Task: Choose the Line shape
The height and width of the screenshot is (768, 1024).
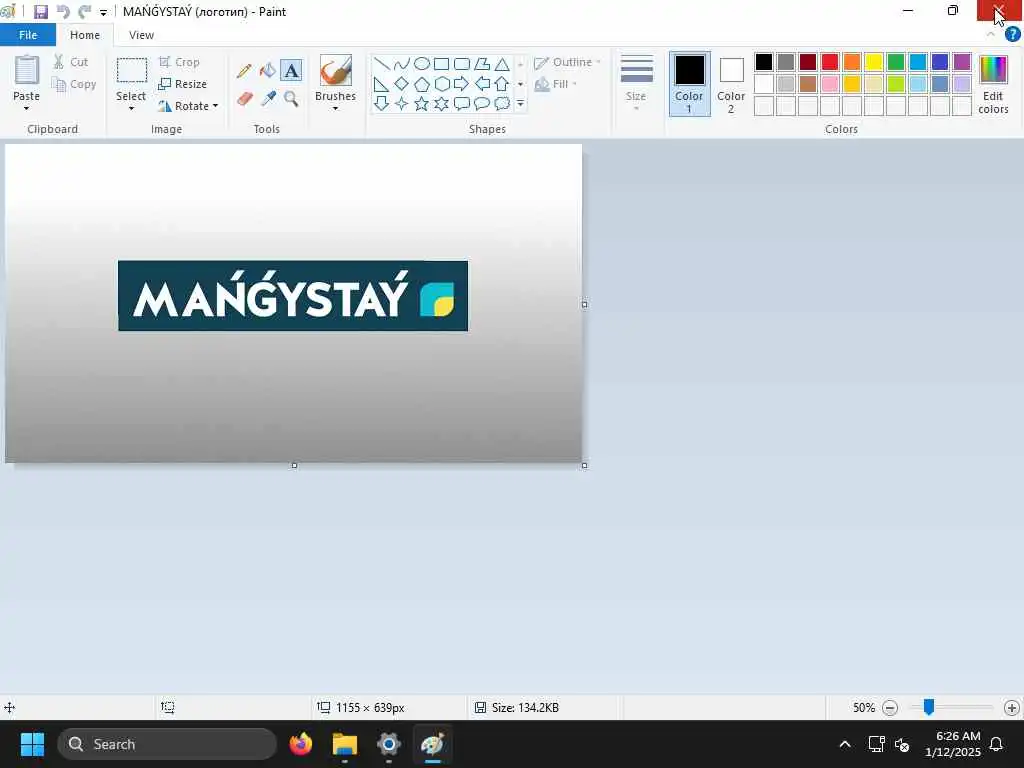Action: (382, 64)
